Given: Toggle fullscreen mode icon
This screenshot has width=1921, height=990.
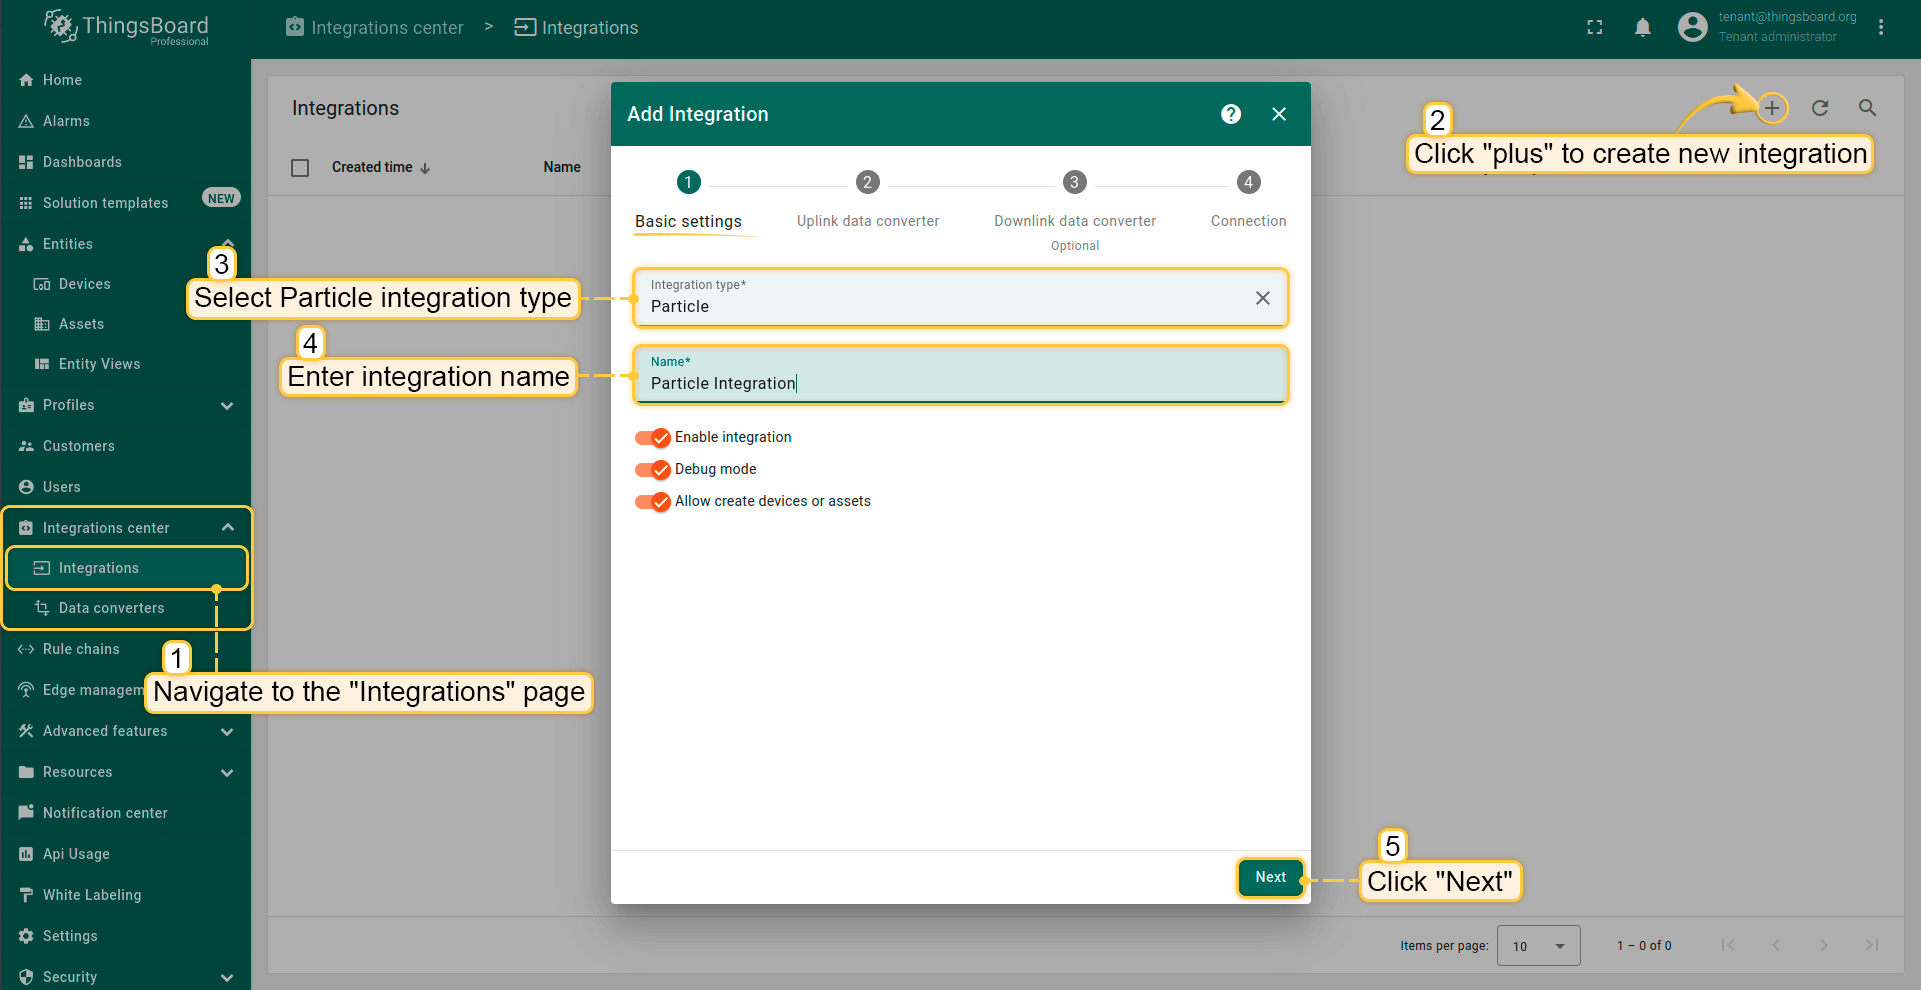Looking at the screenshot, I should tap(1595, 28).
